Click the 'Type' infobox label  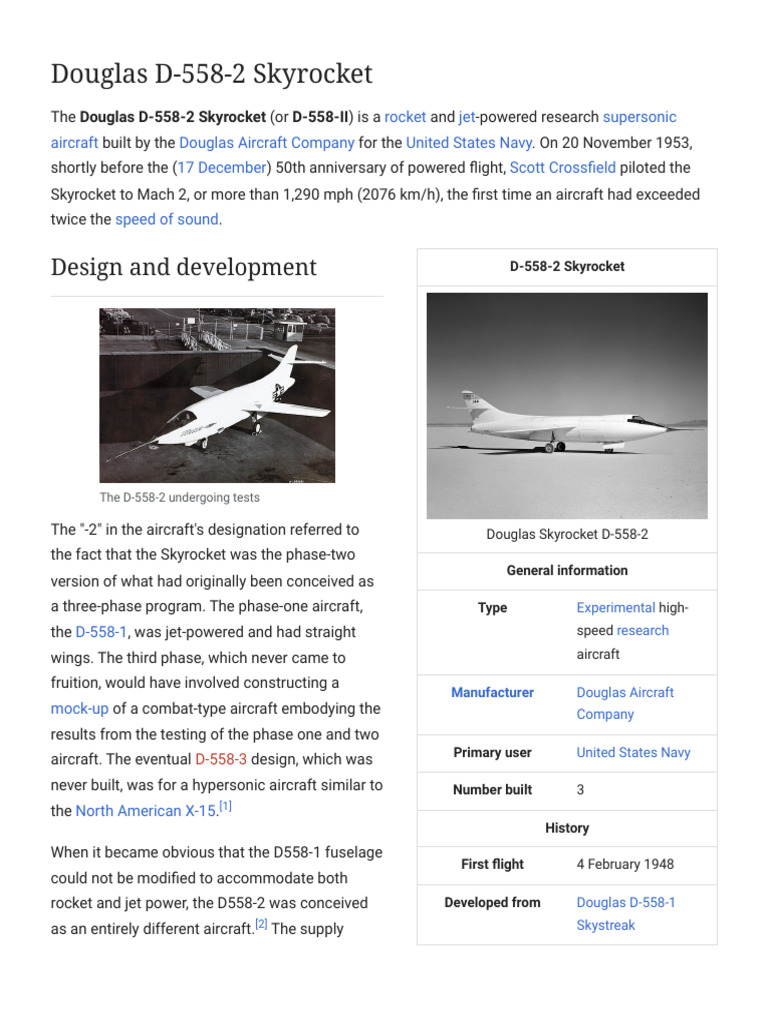[492, 608]
